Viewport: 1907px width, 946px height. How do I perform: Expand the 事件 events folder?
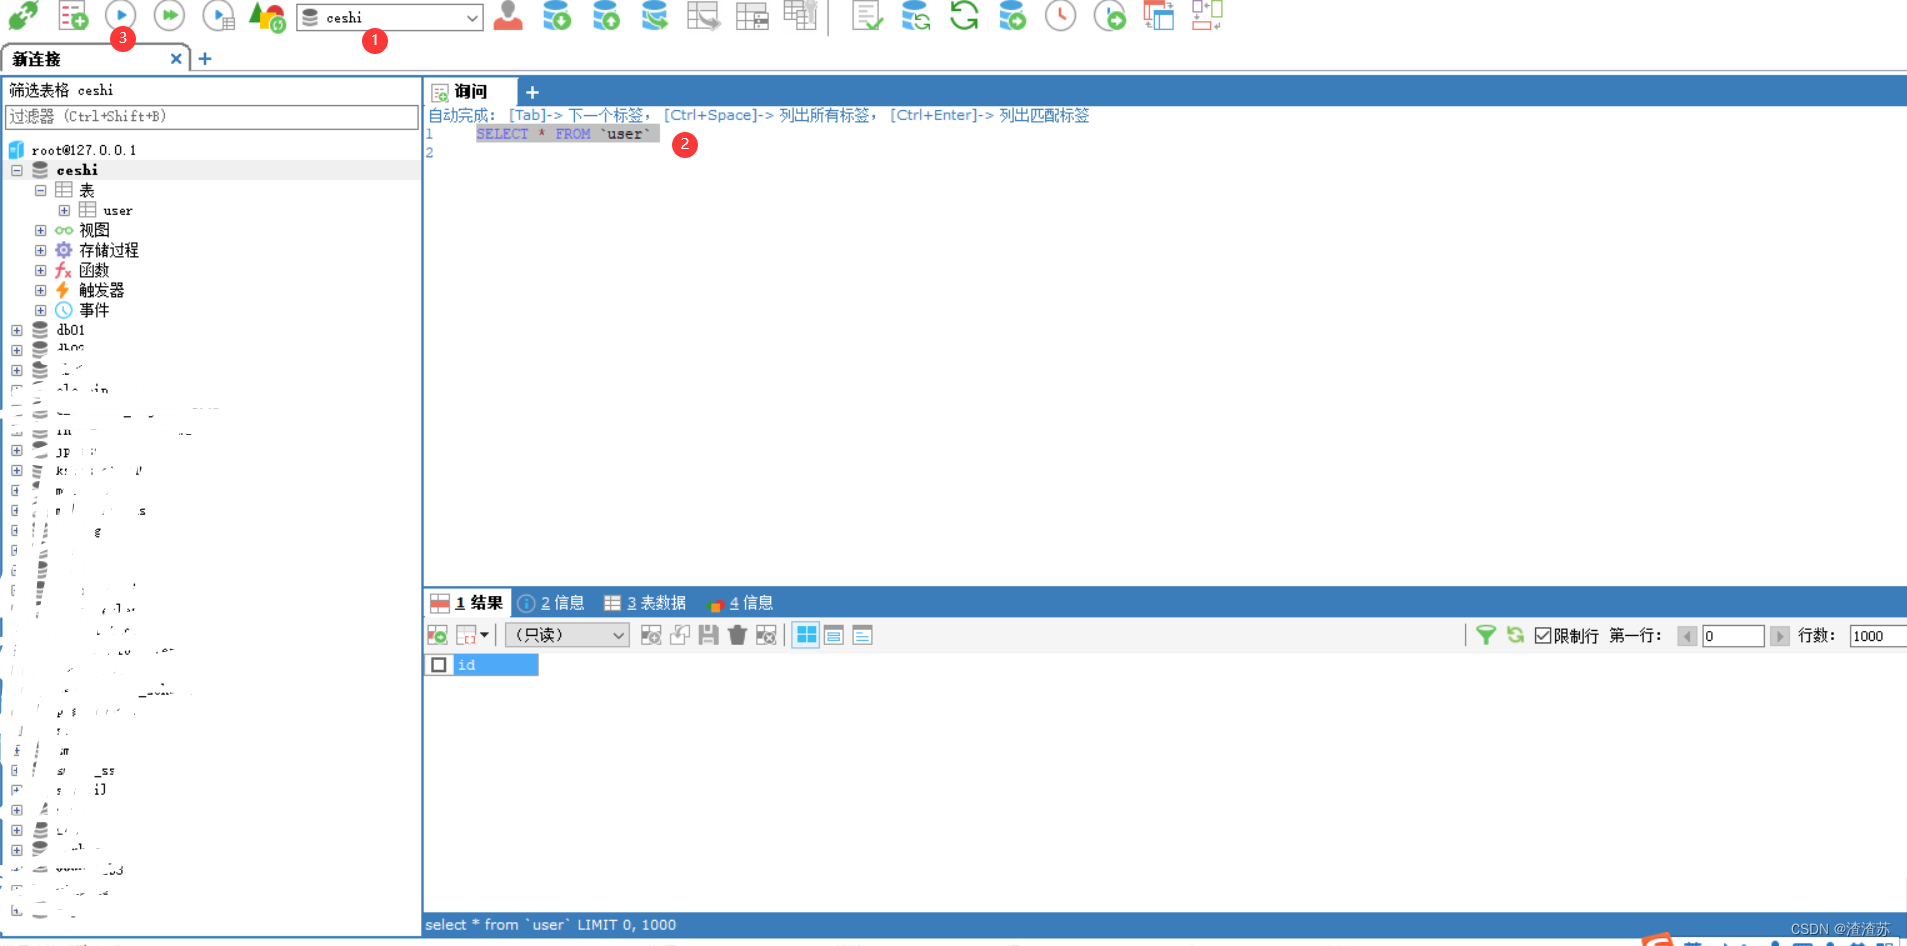pyautogui.click(x=41, y=311)
